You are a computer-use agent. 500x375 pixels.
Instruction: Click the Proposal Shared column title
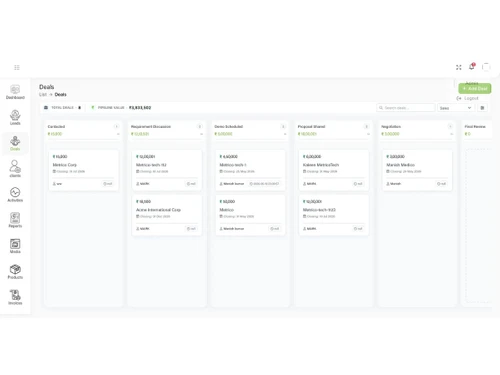click(x=311, y=127)
